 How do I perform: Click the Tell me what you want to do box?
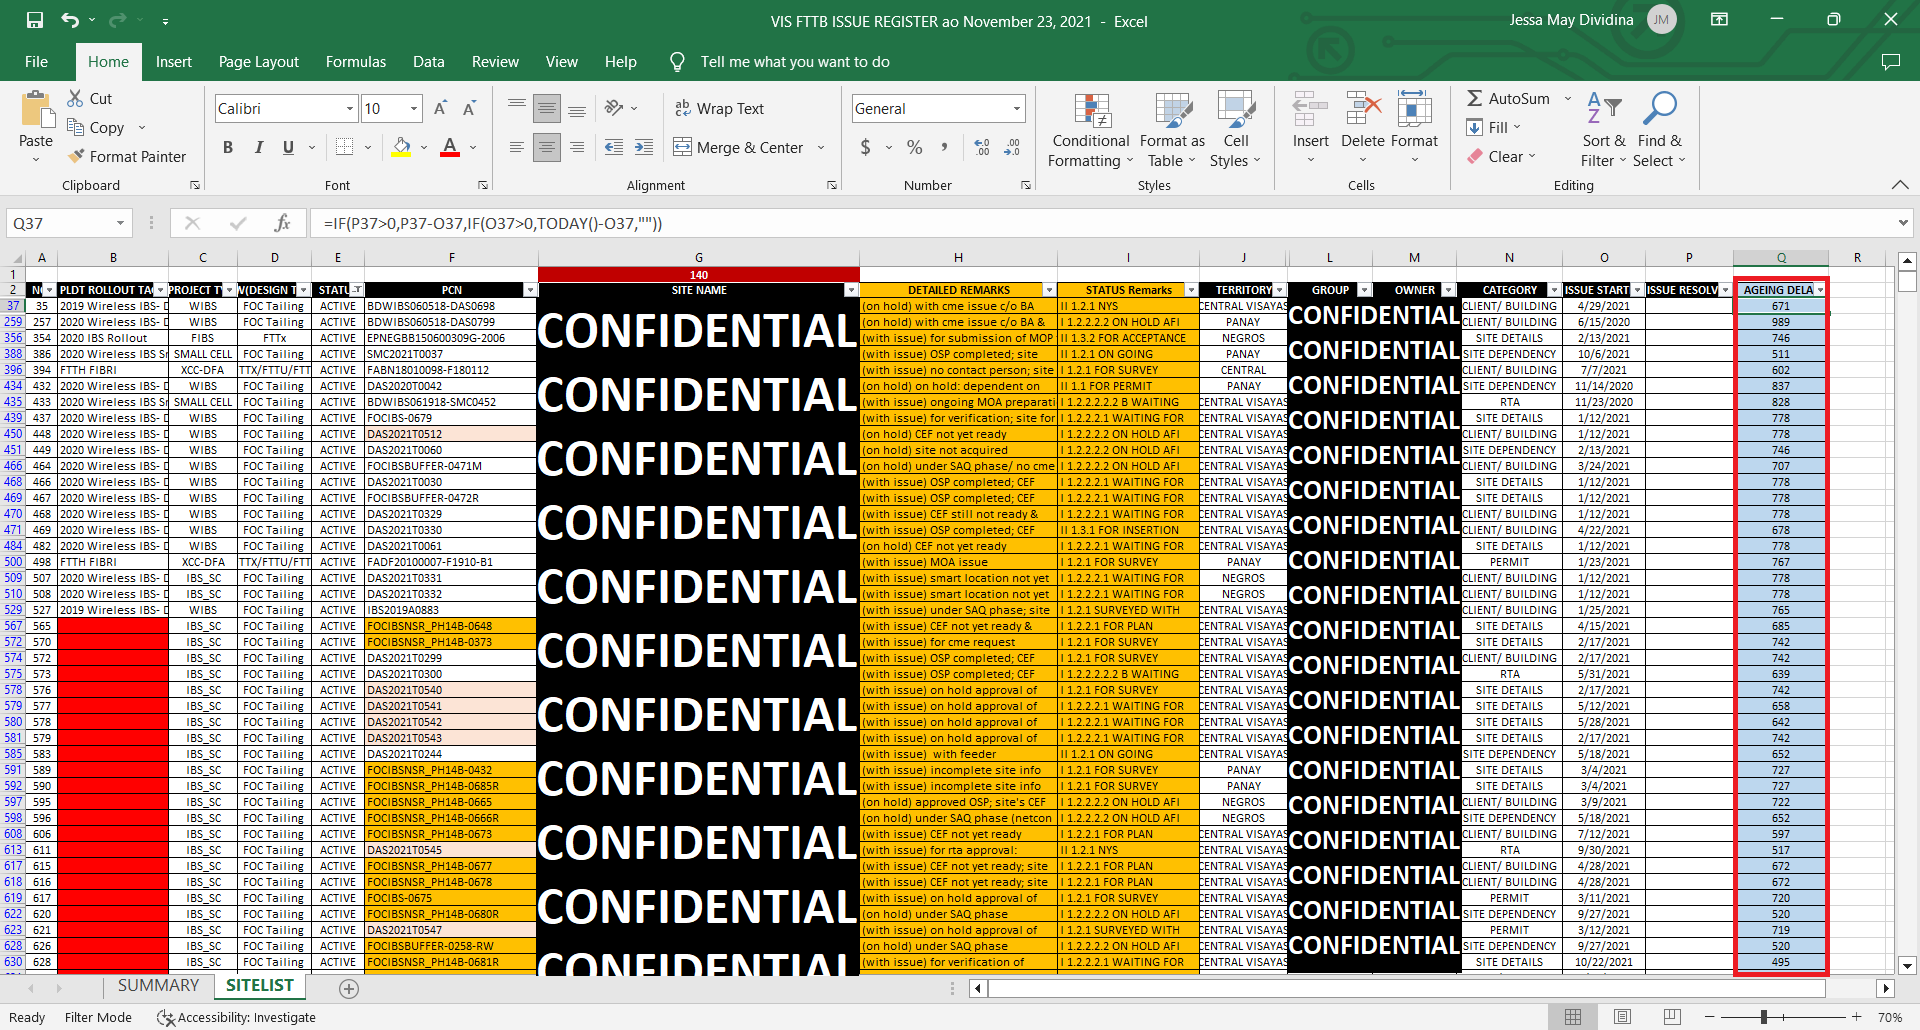tap(794, 61)
